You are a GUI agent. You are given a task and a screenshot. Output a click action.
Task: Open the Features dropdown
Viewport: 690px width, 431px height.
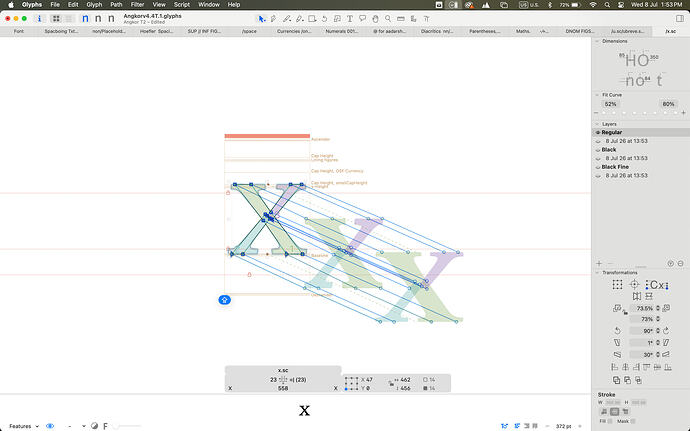[x=24, y=426]
